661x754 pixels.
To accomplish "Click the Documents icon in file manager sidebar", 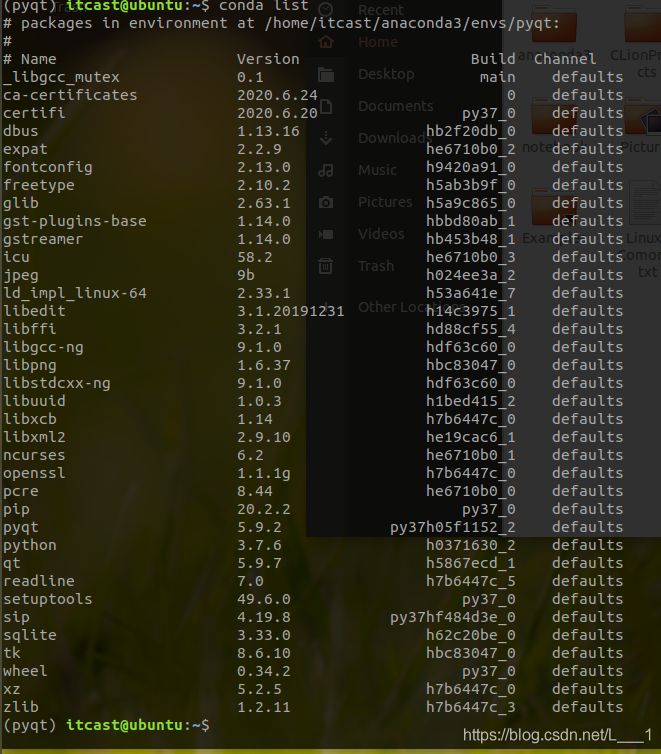I will coord(326,106).
